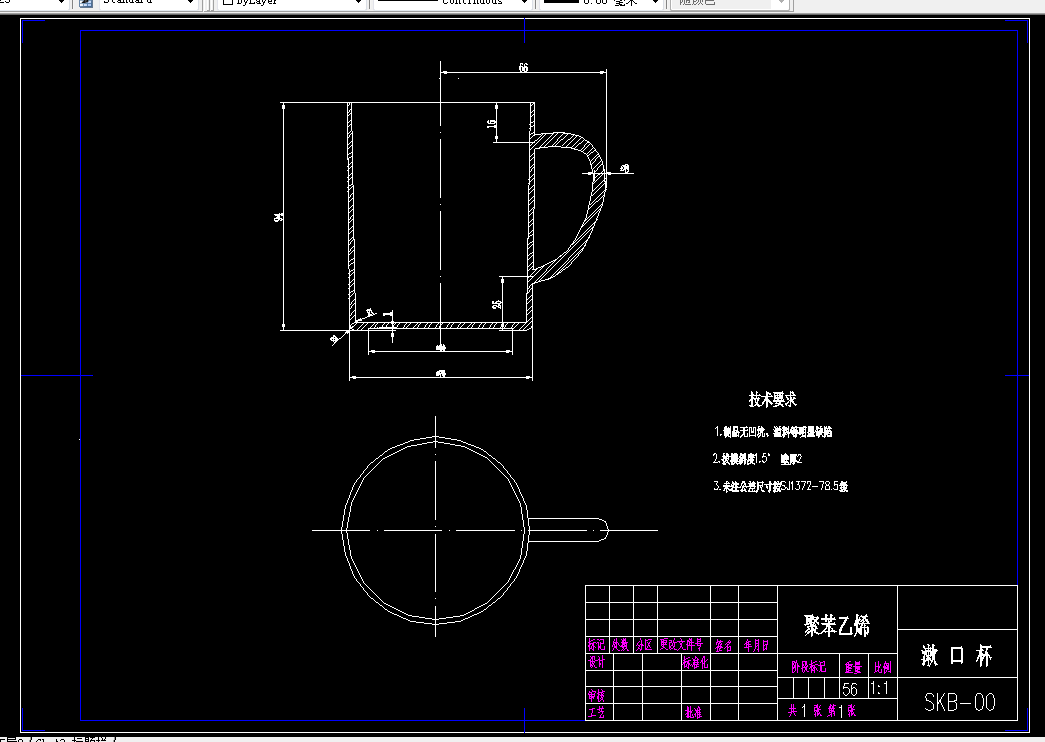Select the weight value 56
The image size is (1045, 742).
[850, 689]
